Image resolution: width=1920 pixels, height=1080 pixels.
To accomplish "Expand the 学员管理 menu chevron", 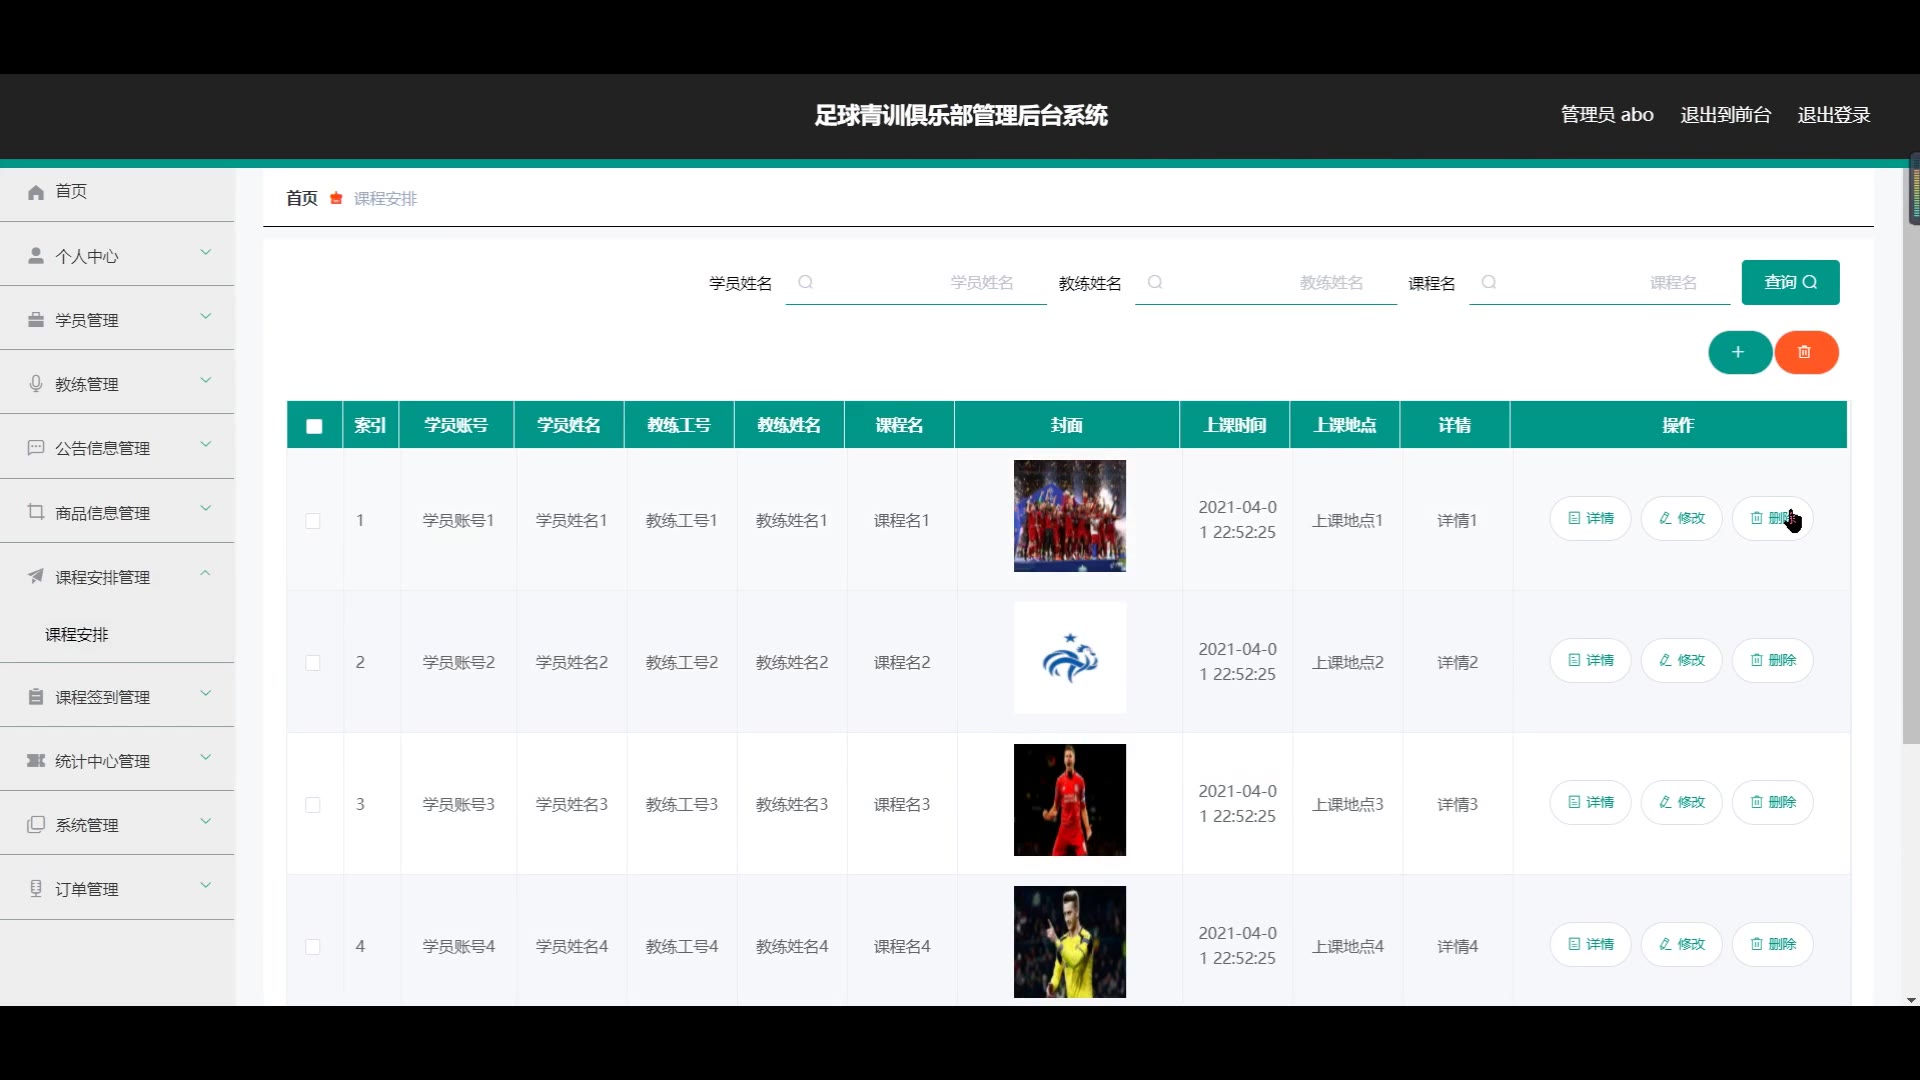I will [206, 317].
